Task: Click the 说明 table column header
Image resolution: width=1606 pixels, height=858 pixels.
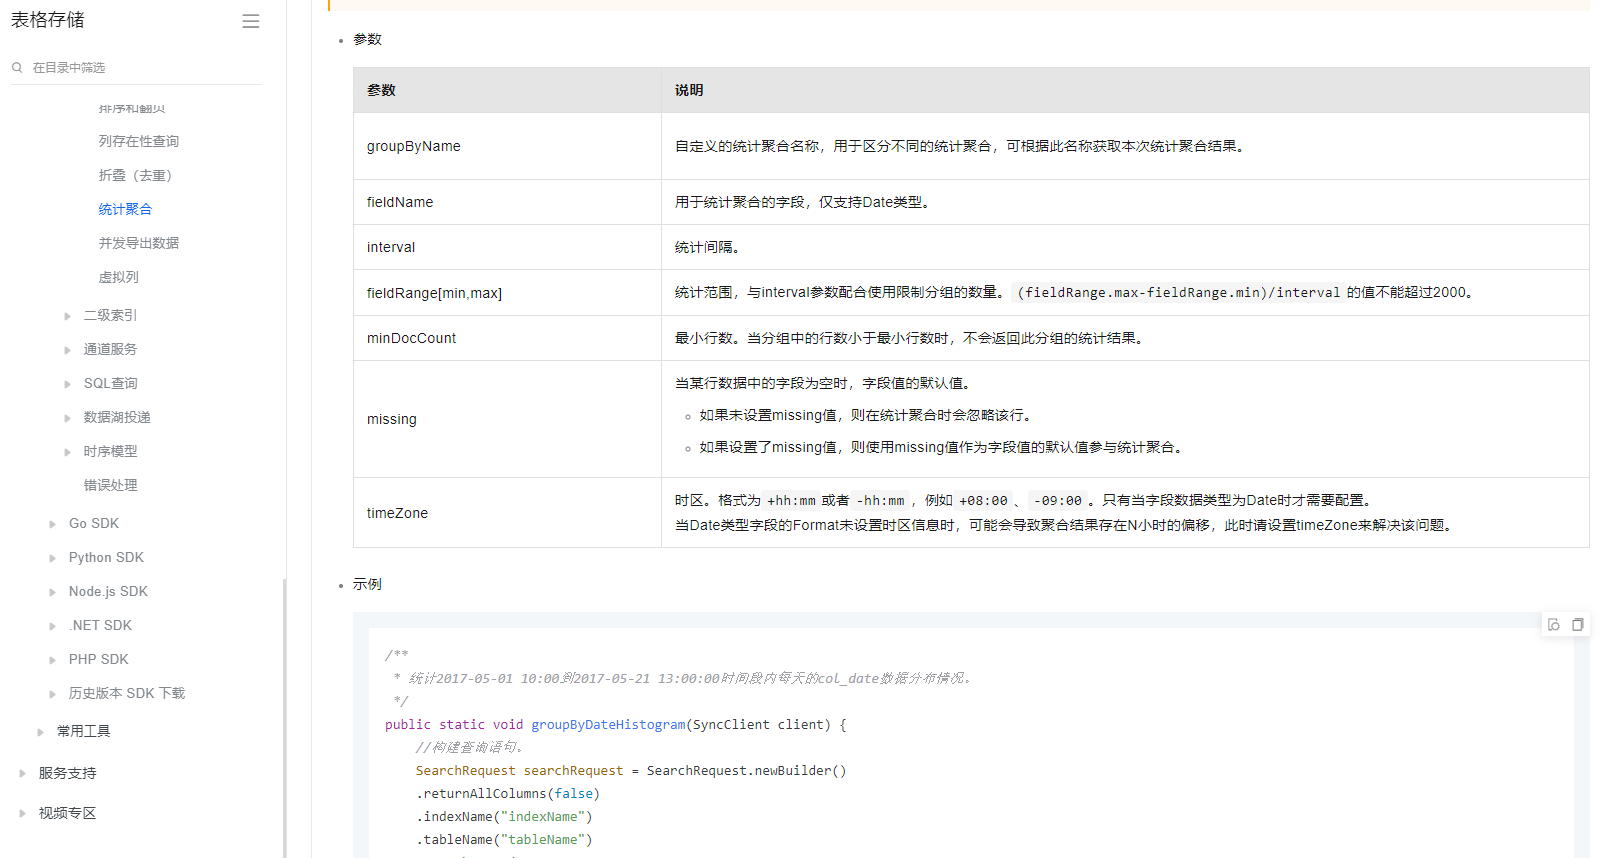Action: click(1125, 90)
